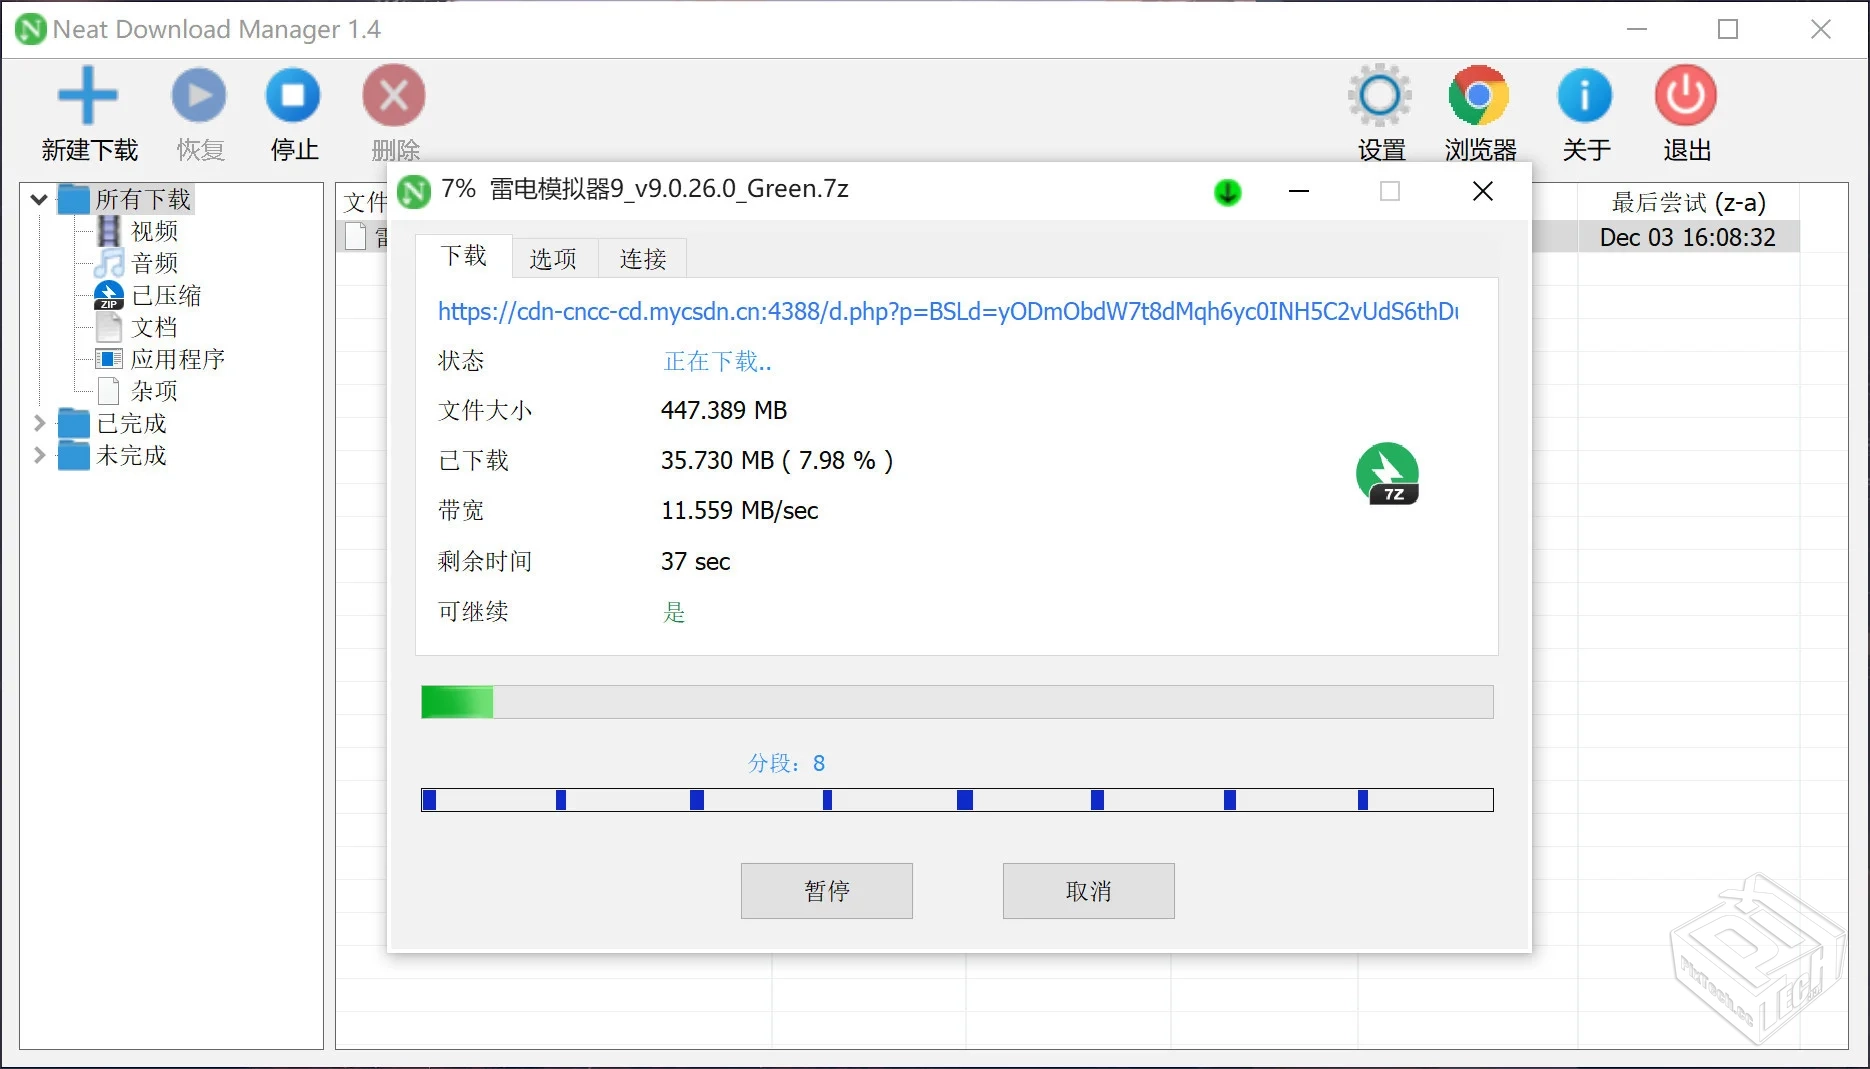Start a new download with 新建下载
Viewport: 1870px width, 1069px height.
(x=87, y=113)
